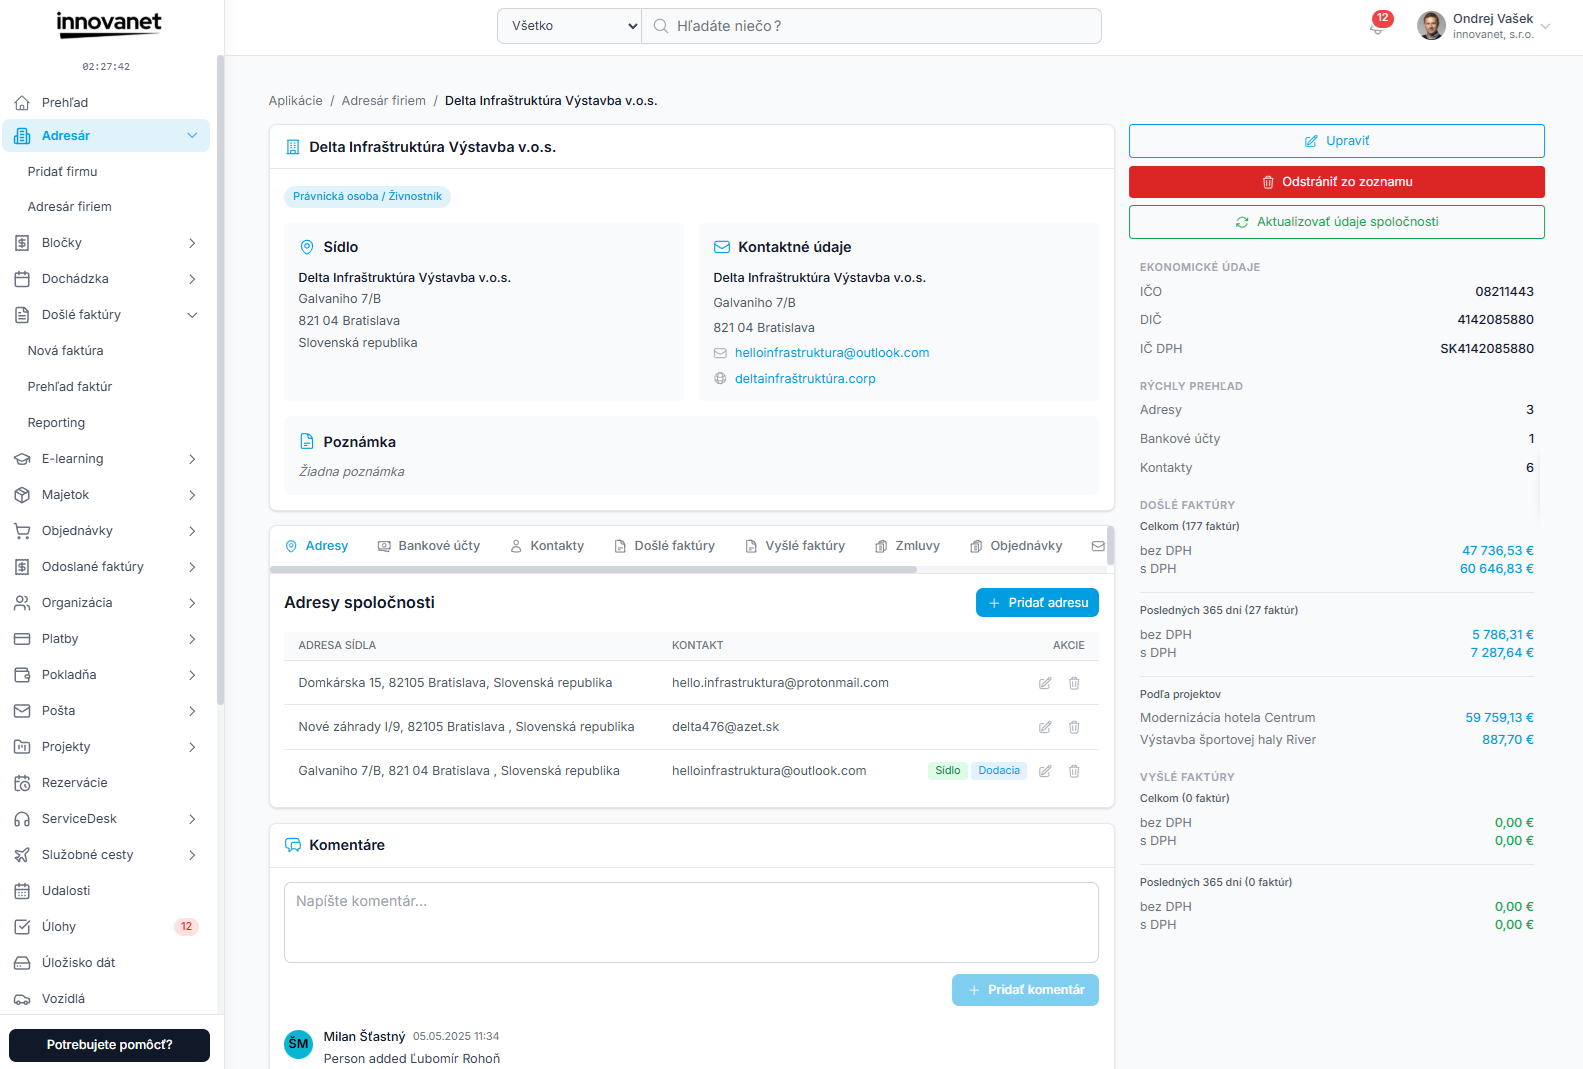Screen dimensions: 1583x1069
Task: Go to Adresár firiem breadcrumb
Action: (384, 101)
